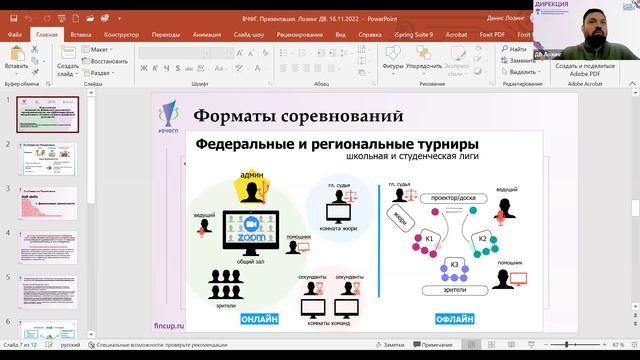
Task: Click the русский language indicator in status bar
Action: tap(71, 345)
